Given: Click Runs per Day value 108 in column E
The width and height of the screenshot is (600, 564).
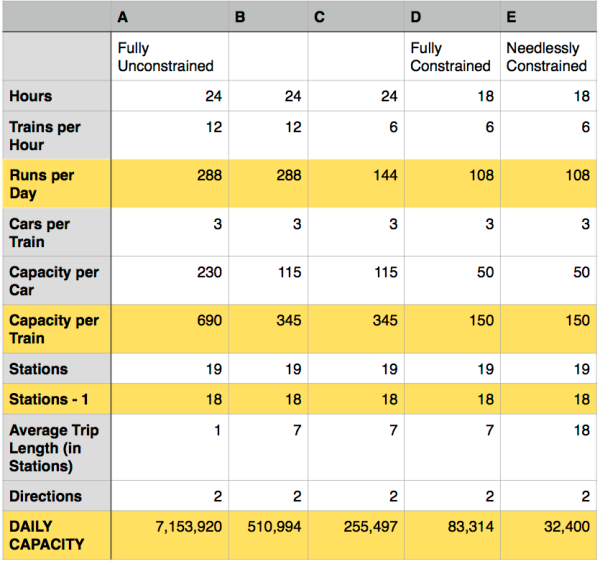Looking at the screenshot, I should (x=578, y=175).
